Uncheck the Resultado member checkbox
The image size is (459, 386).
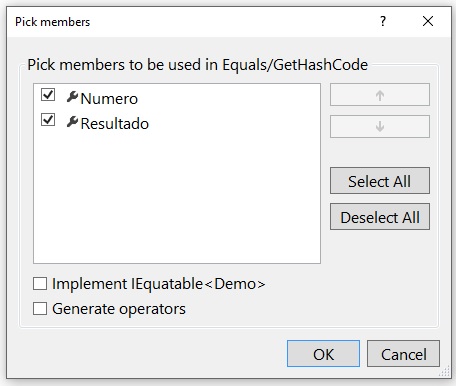pos(48,119)
